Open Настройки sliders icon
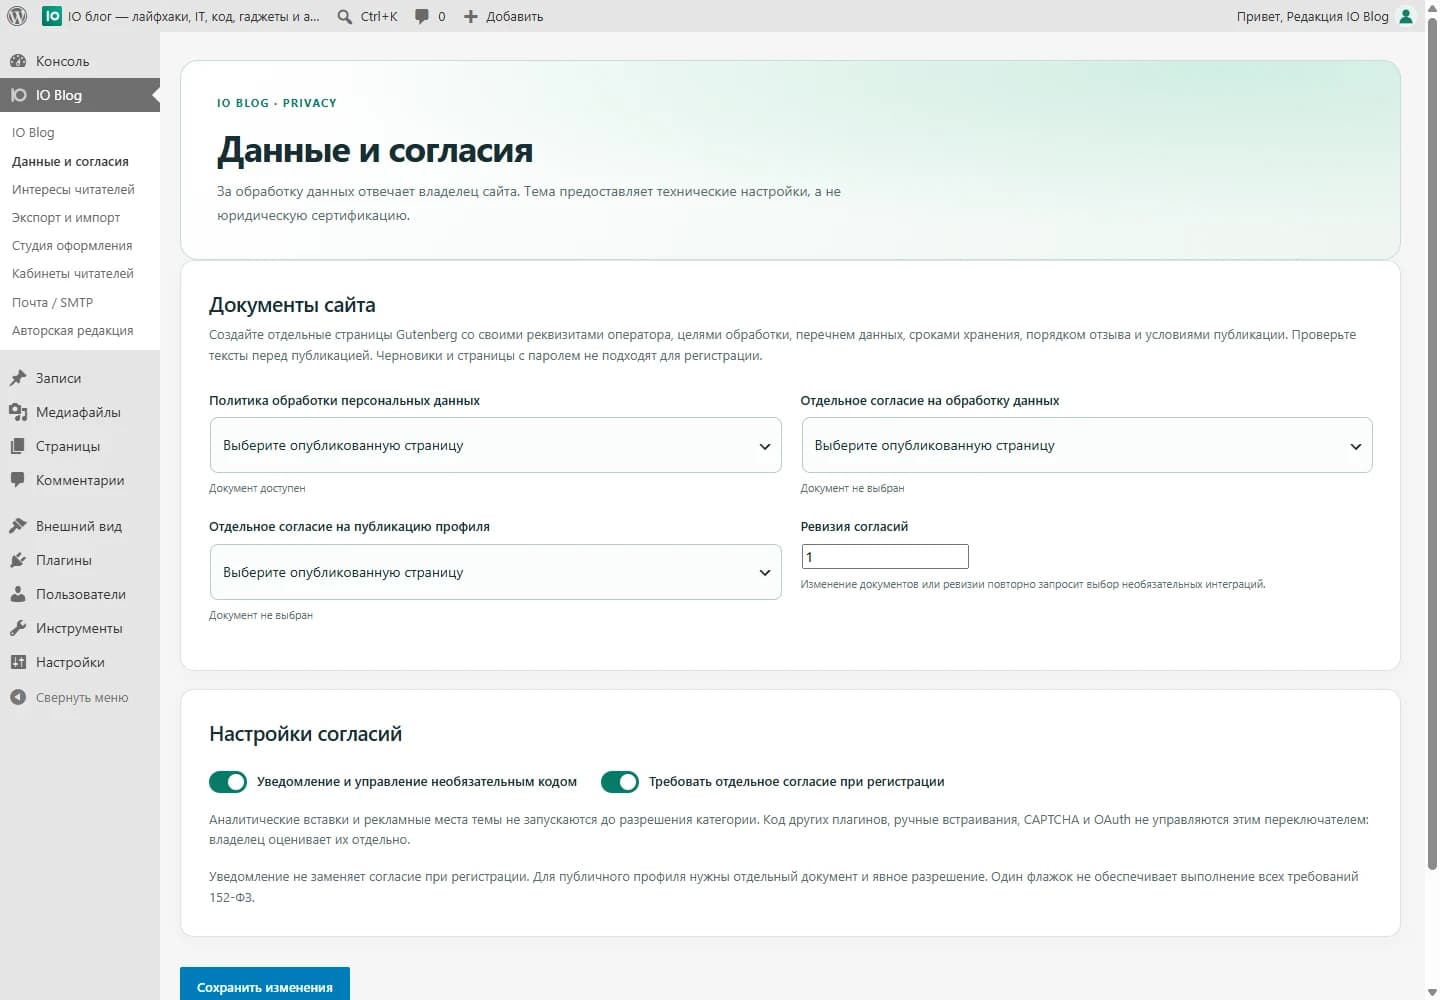 tap(18, 662)
